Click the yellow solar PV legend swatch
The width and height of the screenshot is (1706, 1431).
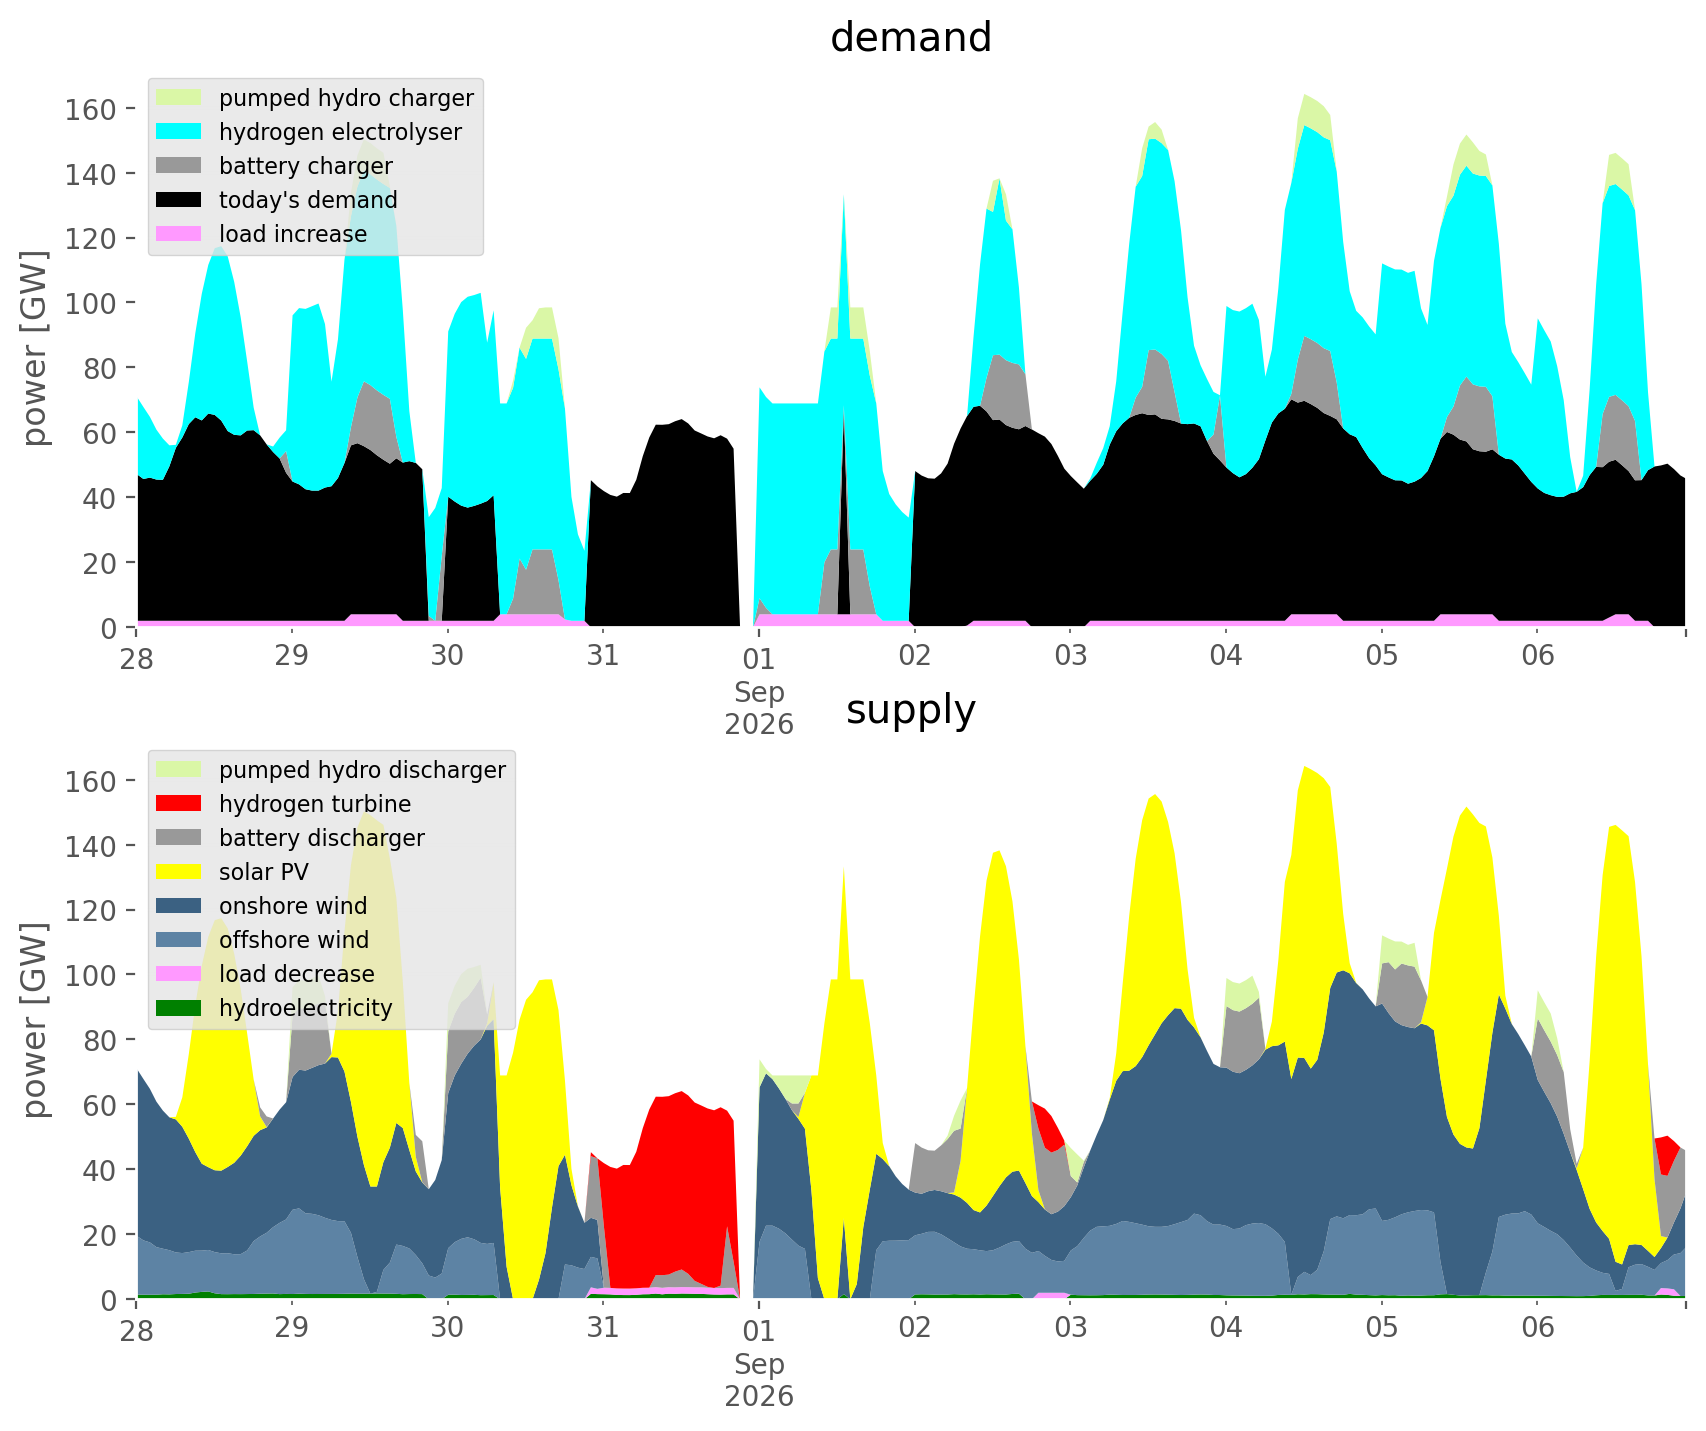(180, 872)
